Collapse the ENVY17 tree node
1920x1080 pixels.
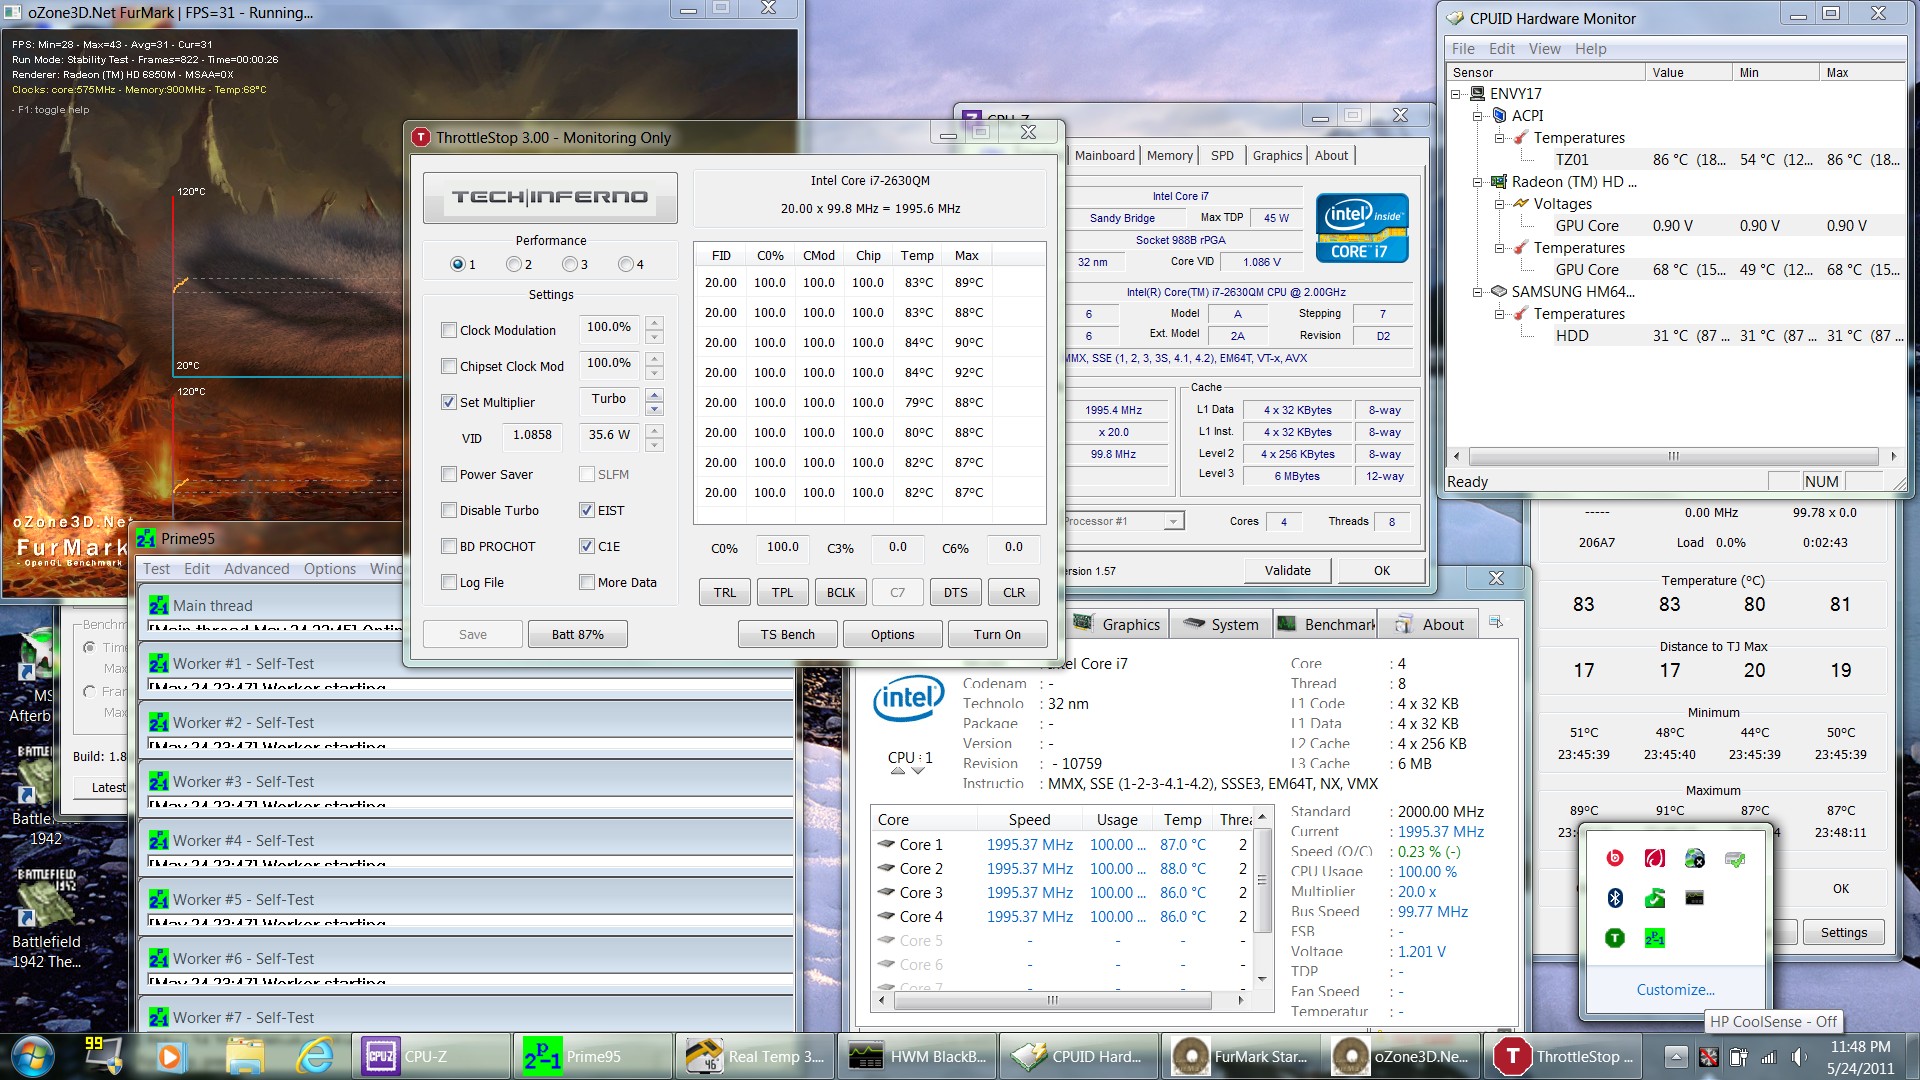(1457, 94)
